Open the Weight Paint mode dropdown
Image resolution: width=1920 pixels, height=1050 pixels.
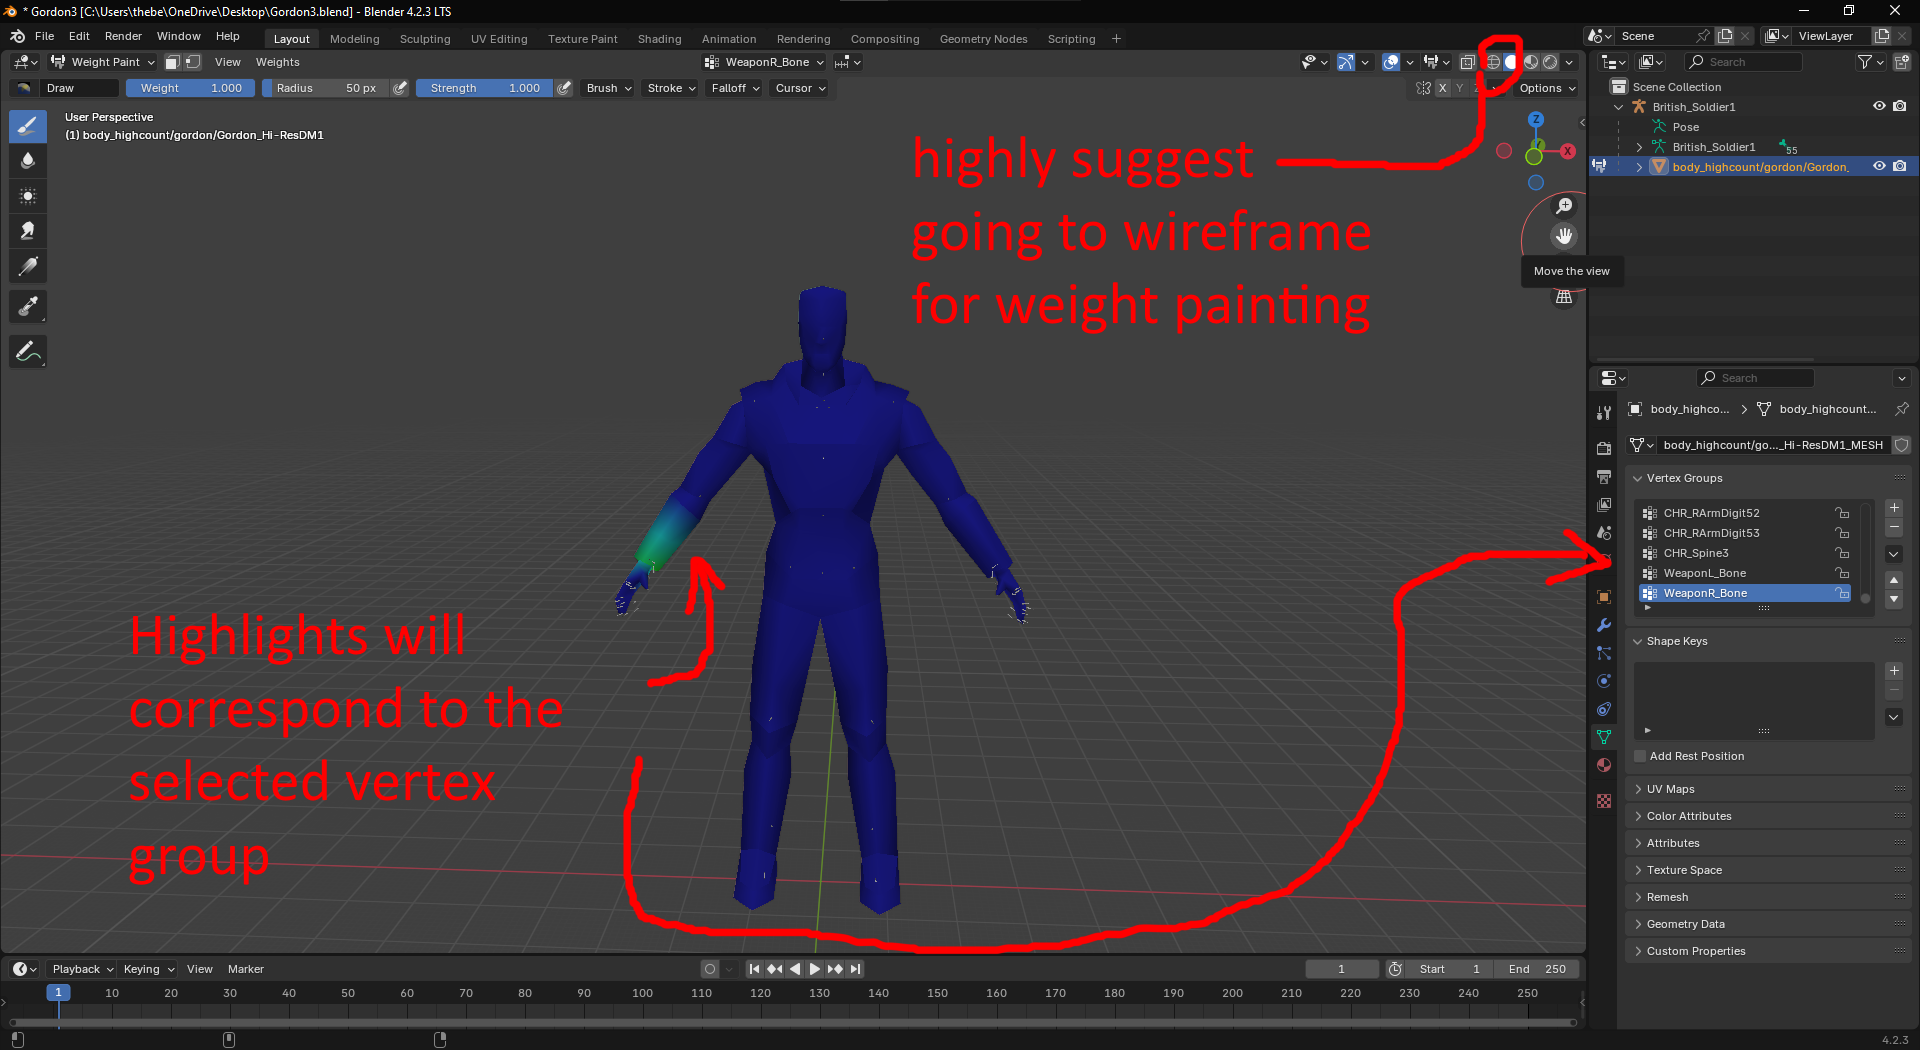tap(103, 62)
